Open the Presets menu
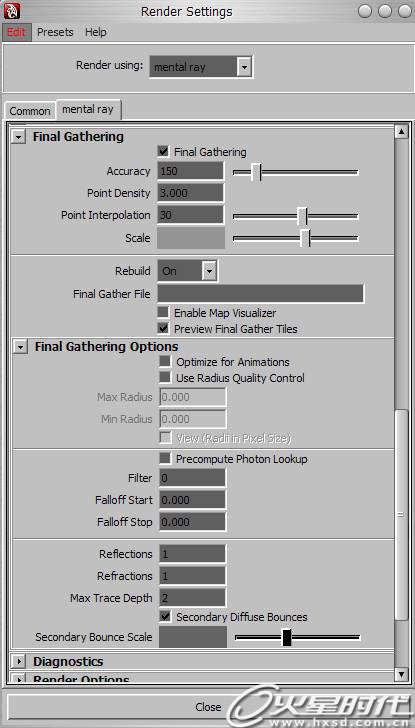Screen dimensions: 415x728 pos(55,32)
